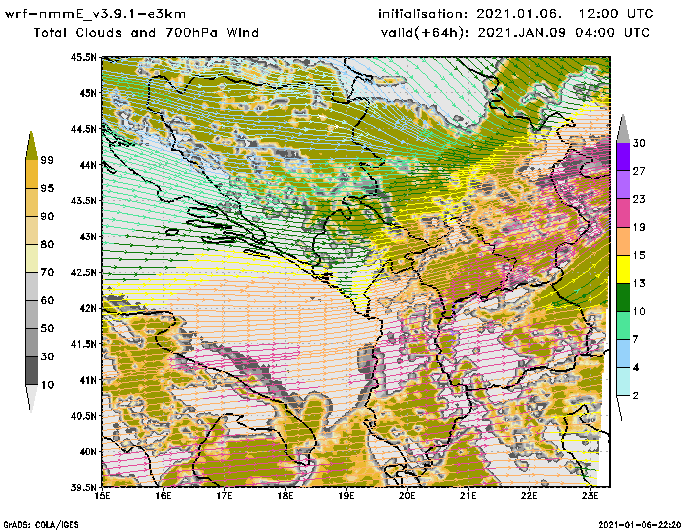Image resolution: width=700 pixels, height=530 pixels.
Task: Click the '20E' longitude label
Action: (407, 496)
